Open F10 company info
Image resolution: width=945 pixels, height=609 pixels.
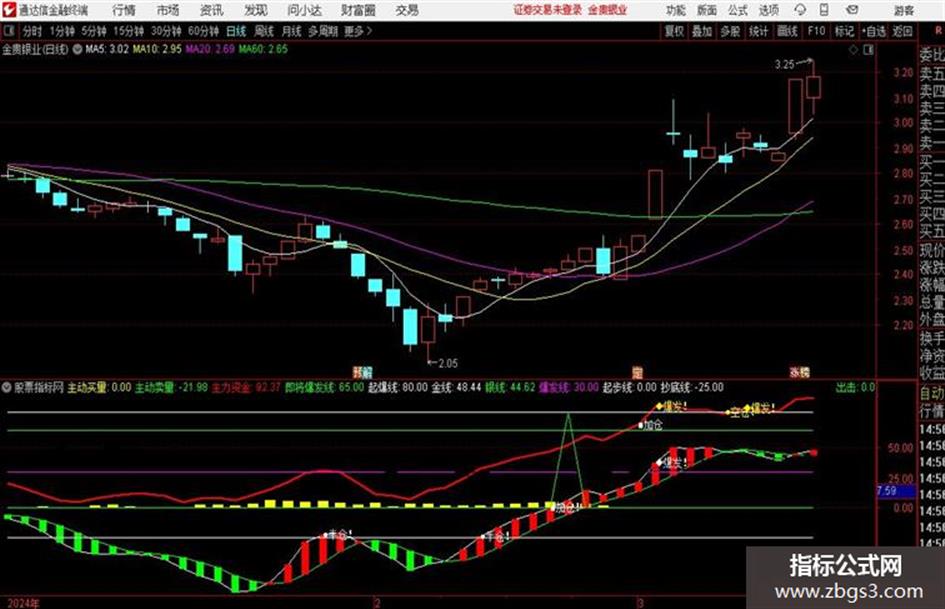pyautogui.click(x=816, y=31)
